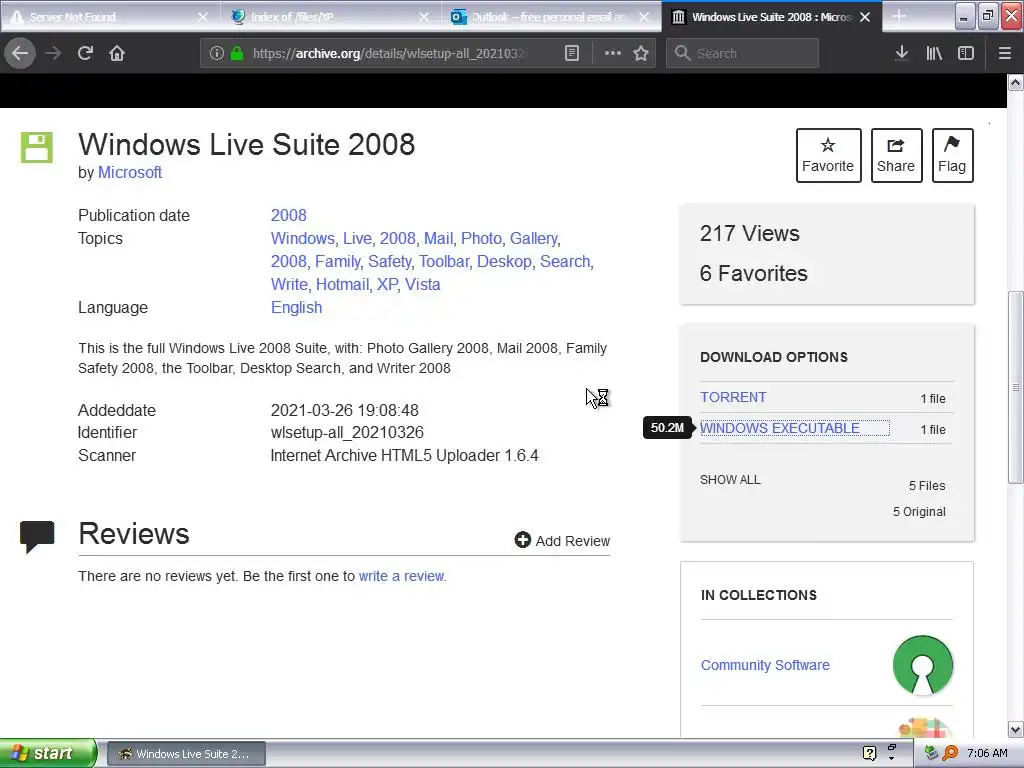The width and height of the screenshot is (1024, 768).
Task: Click the green secure padlock icon
Action: [x=237, y=53]
